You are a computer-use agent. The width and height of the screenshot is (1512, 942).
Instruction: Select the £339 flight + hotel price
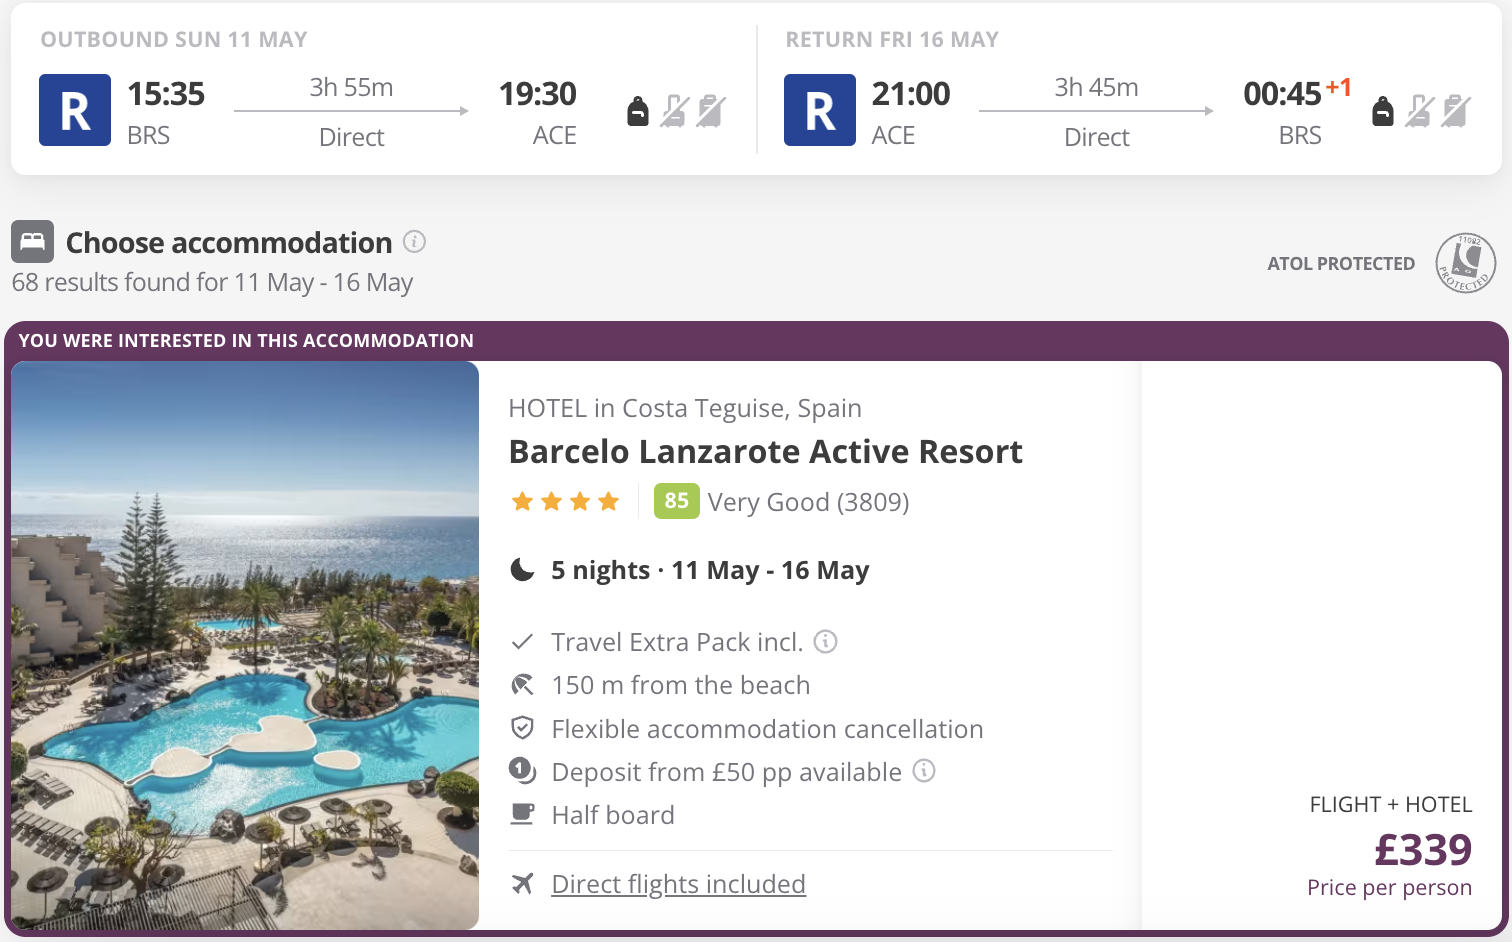pos(1423,850)
